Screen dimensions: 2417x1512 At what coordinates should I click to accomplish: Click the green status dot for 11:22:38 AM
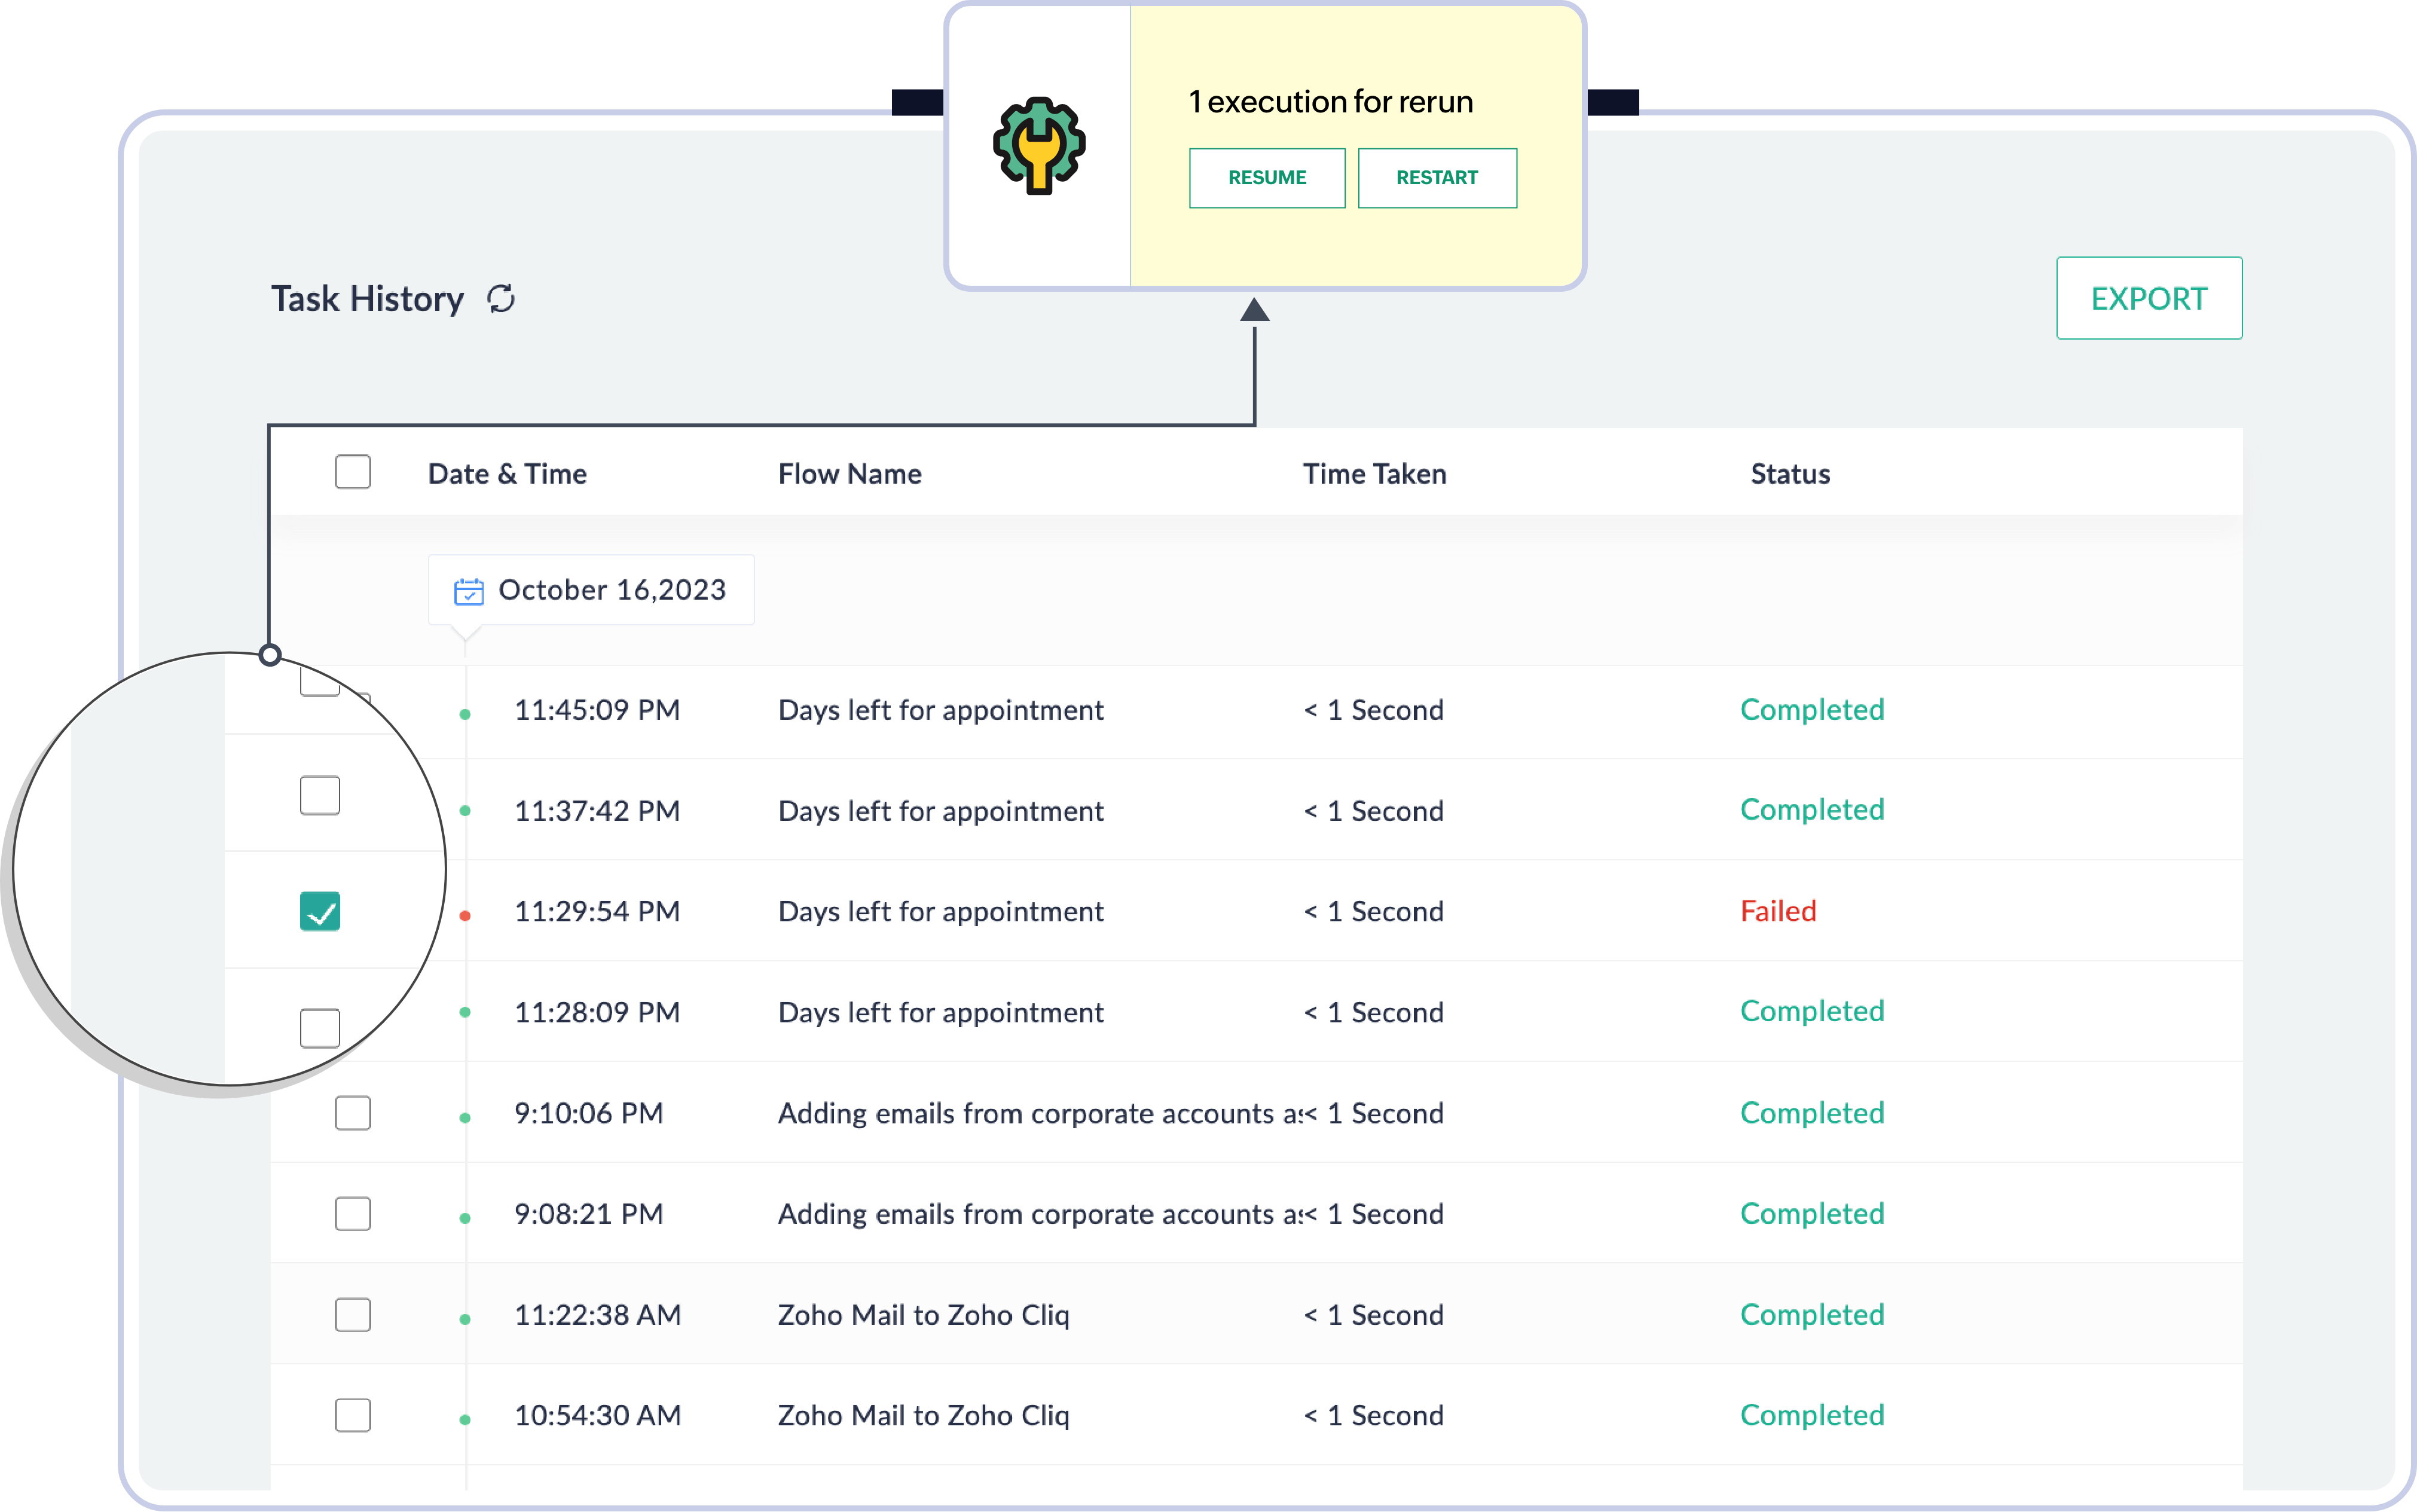tap(465, 1319)
